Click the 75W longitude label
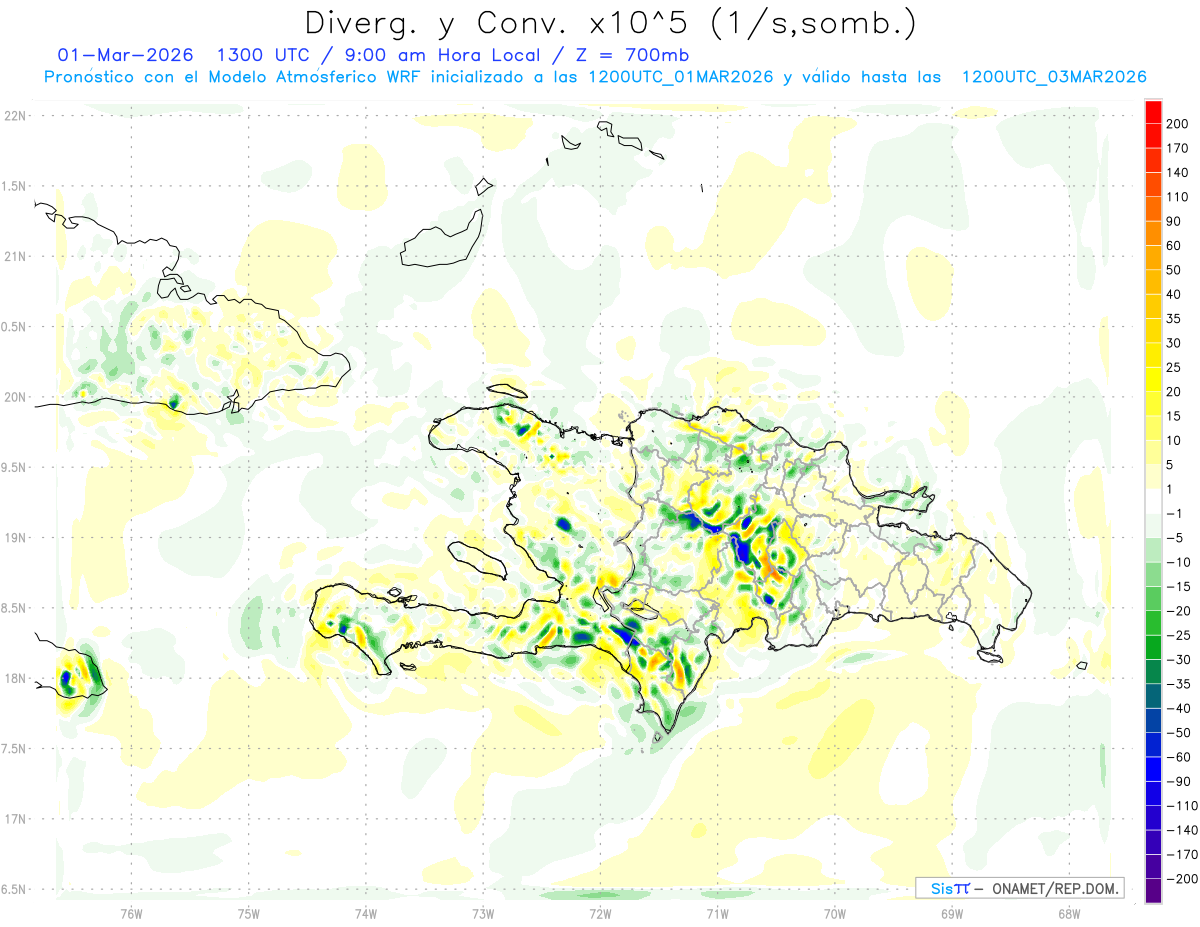This screenshot has height=927, width=1200. pos(249,913)
